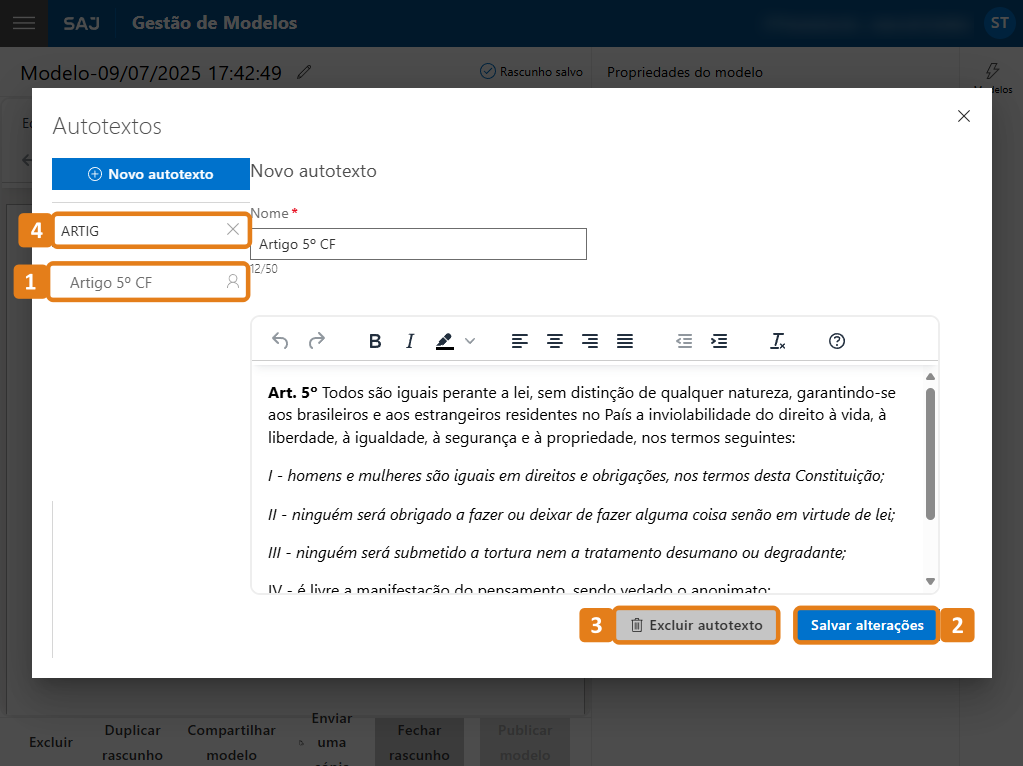
Task: Open the editor help icon
Action: coord(838,341)
